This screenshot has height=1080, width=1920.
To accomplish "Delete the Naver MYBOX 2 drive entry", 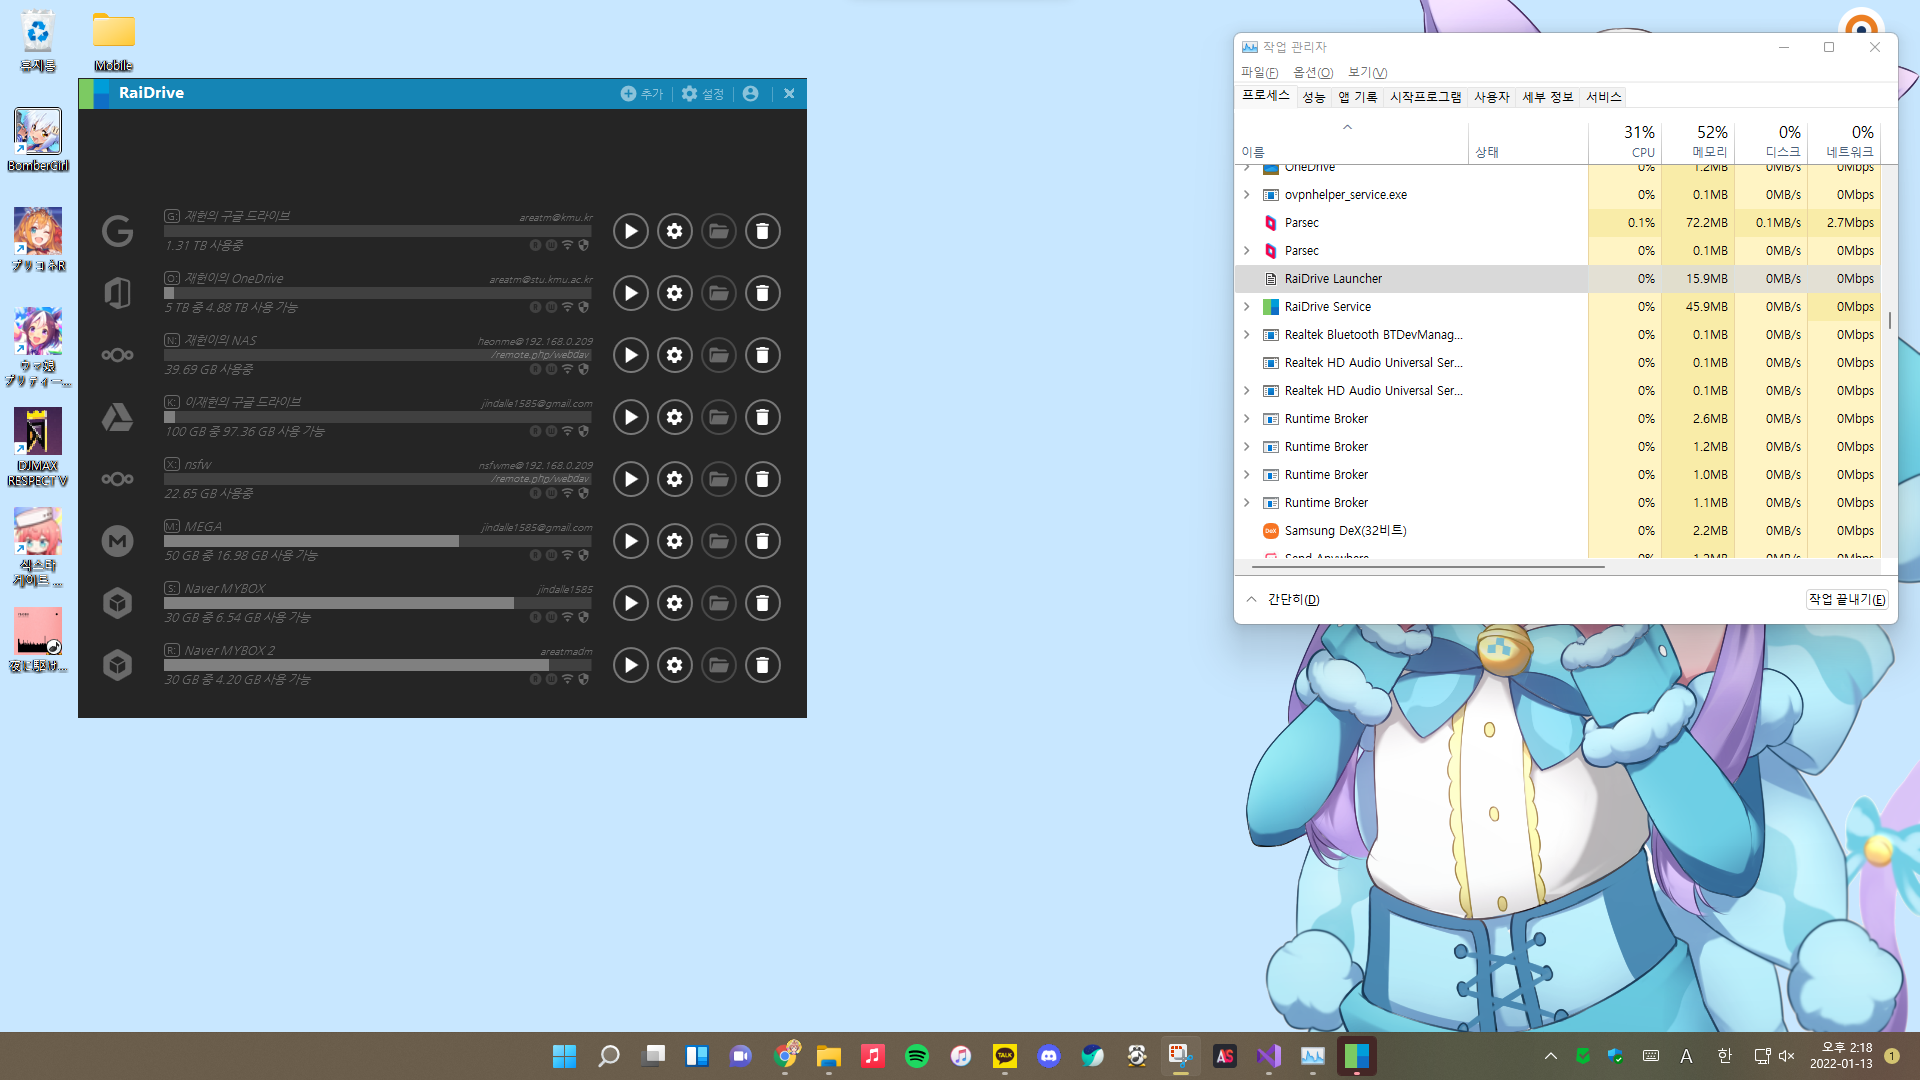I will click(762, 665).
